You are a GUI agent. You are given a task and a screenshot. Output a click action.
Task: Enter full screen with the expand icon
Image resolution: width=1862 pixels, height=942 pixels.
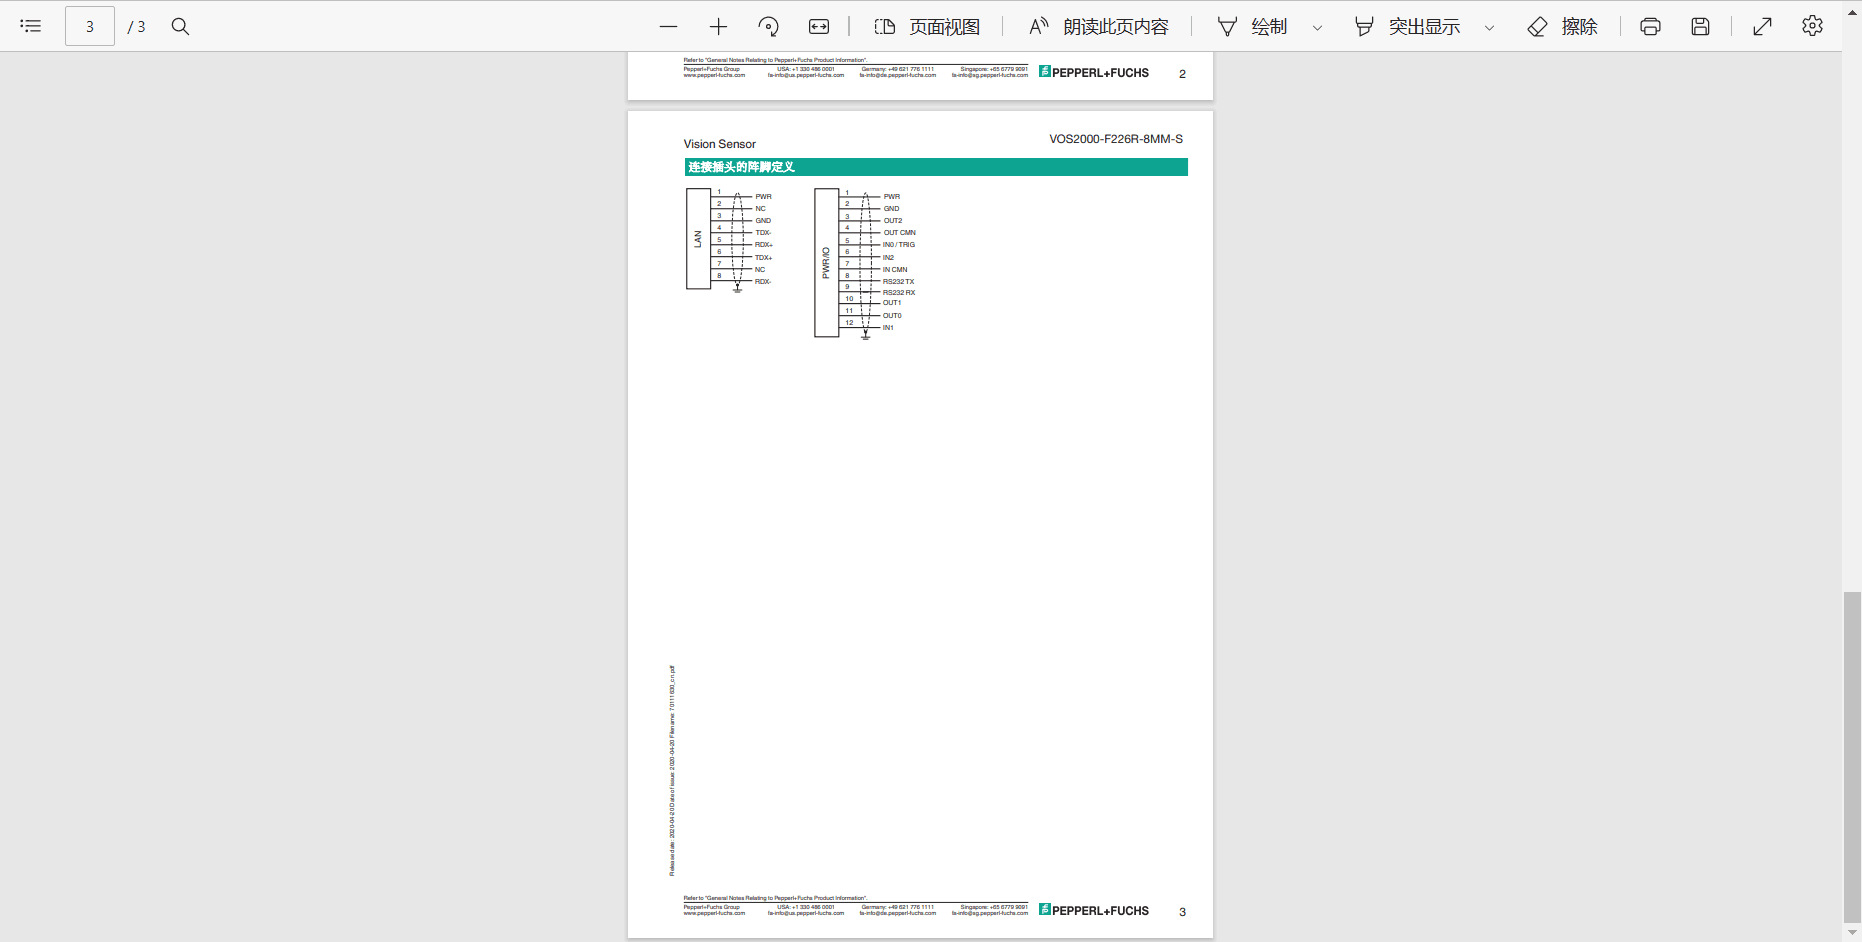click(1763, 27)
